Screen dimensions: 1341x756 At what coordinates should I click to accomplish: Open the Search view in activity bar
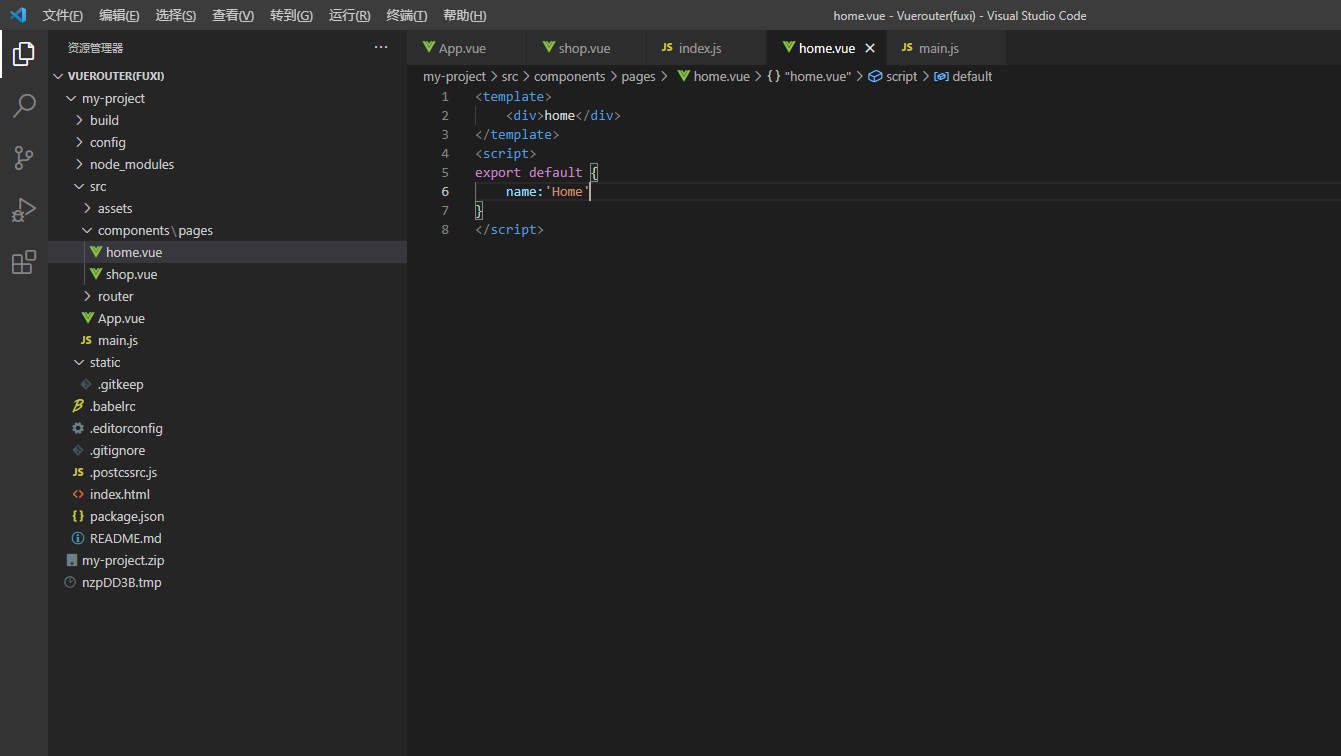point(24,106)
